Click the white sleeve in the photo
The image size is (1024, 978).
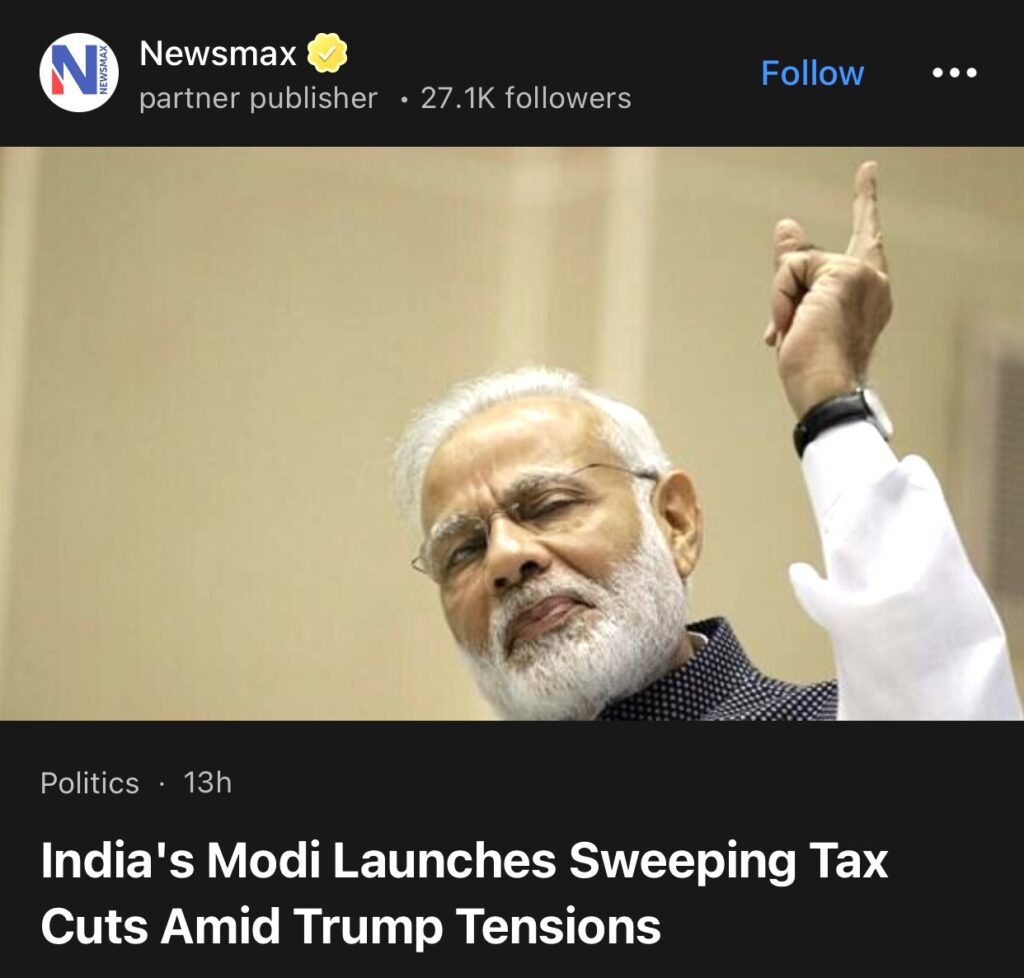pyautogui.click(x=901, y=575)
